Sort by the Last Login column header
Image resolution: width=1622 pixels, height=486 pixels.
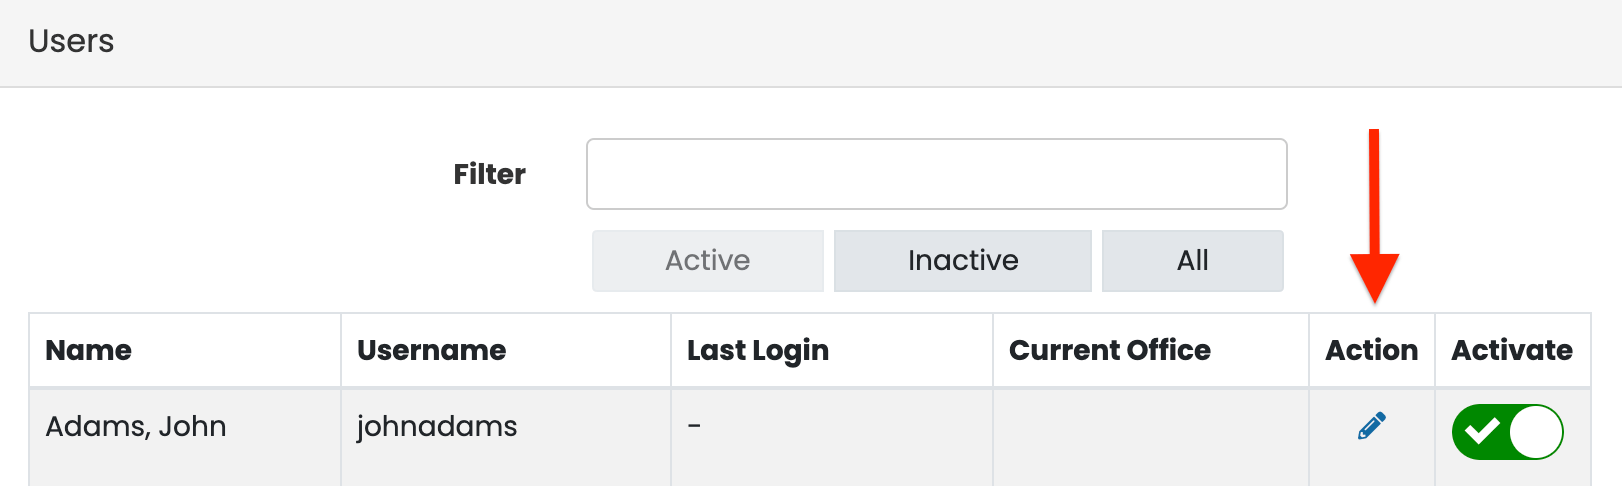pos(758,351)
